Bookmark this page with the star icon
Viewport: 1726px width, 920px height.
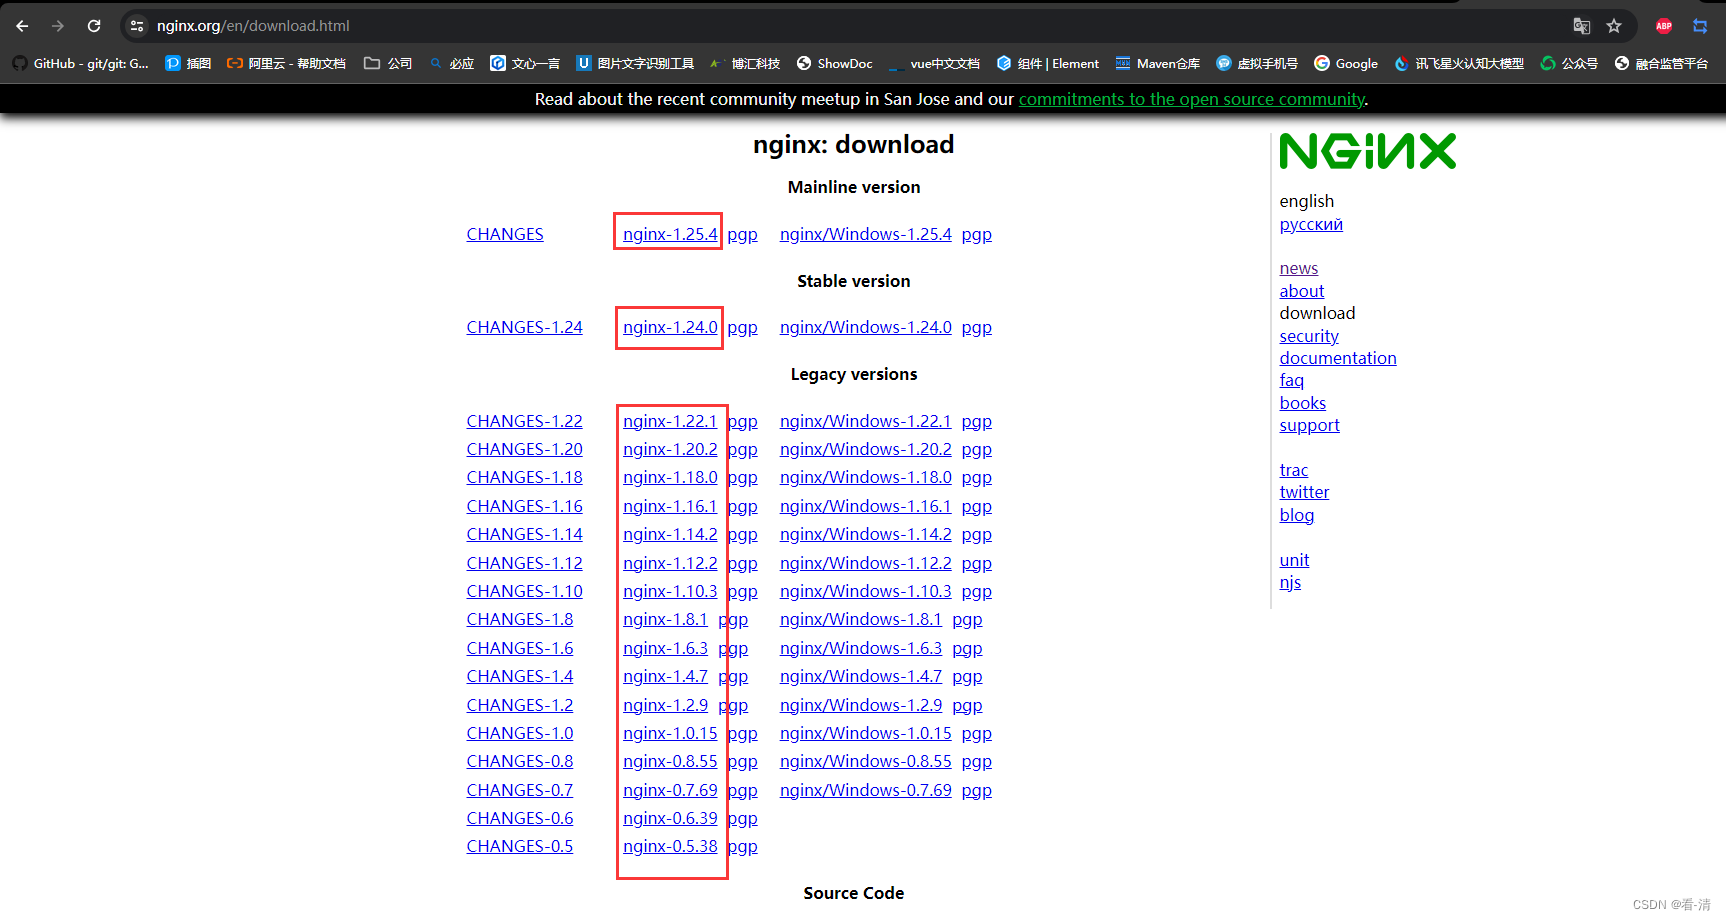(1614, 26)
